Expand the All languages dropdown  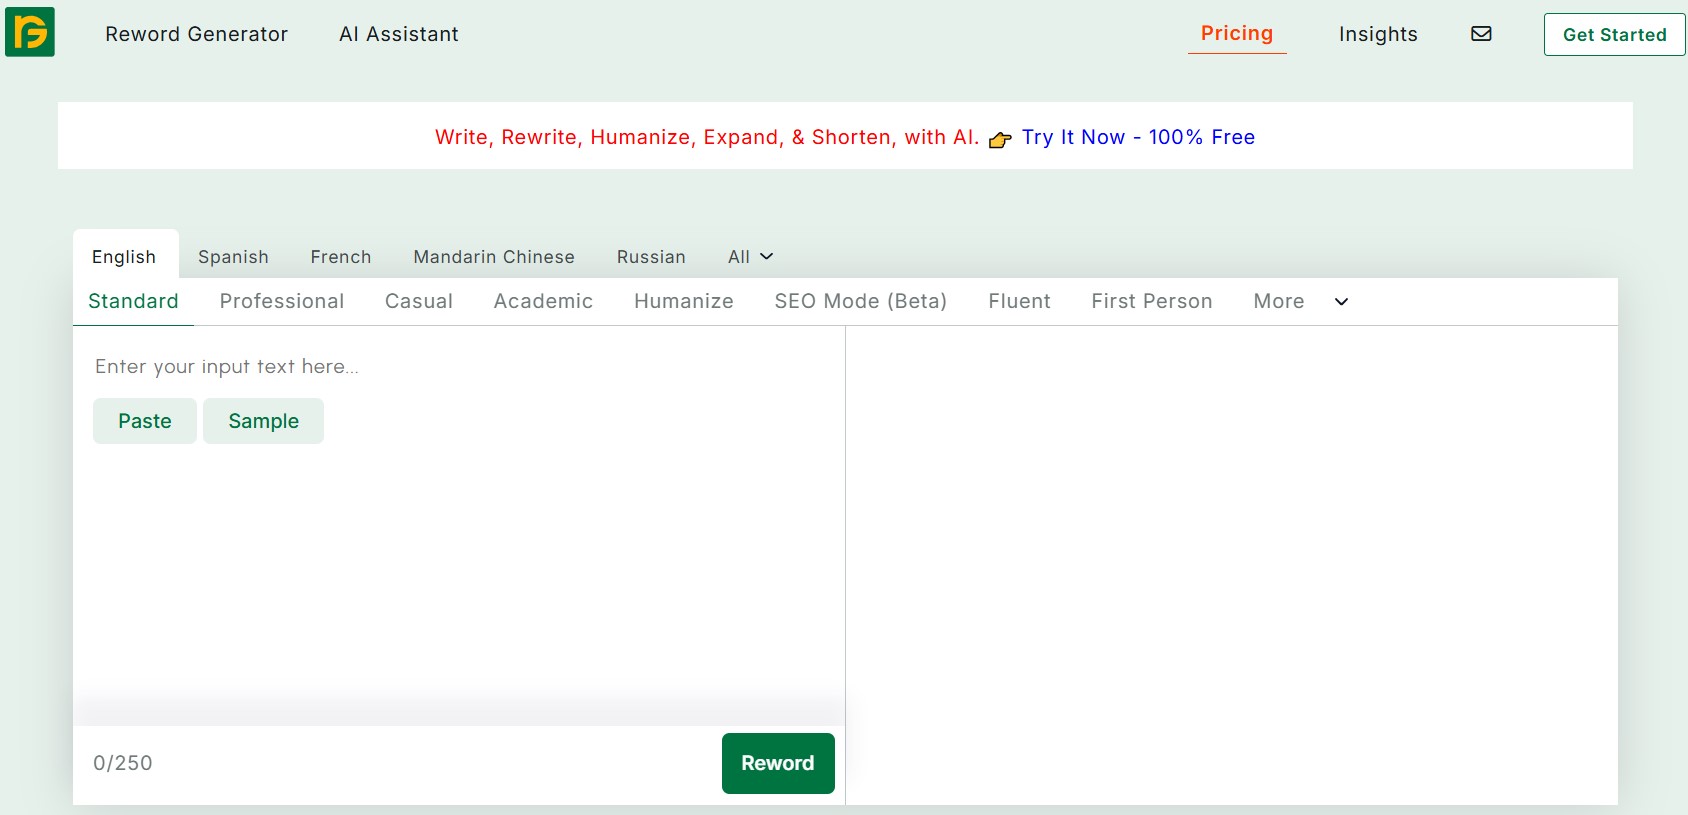[750, 257]
